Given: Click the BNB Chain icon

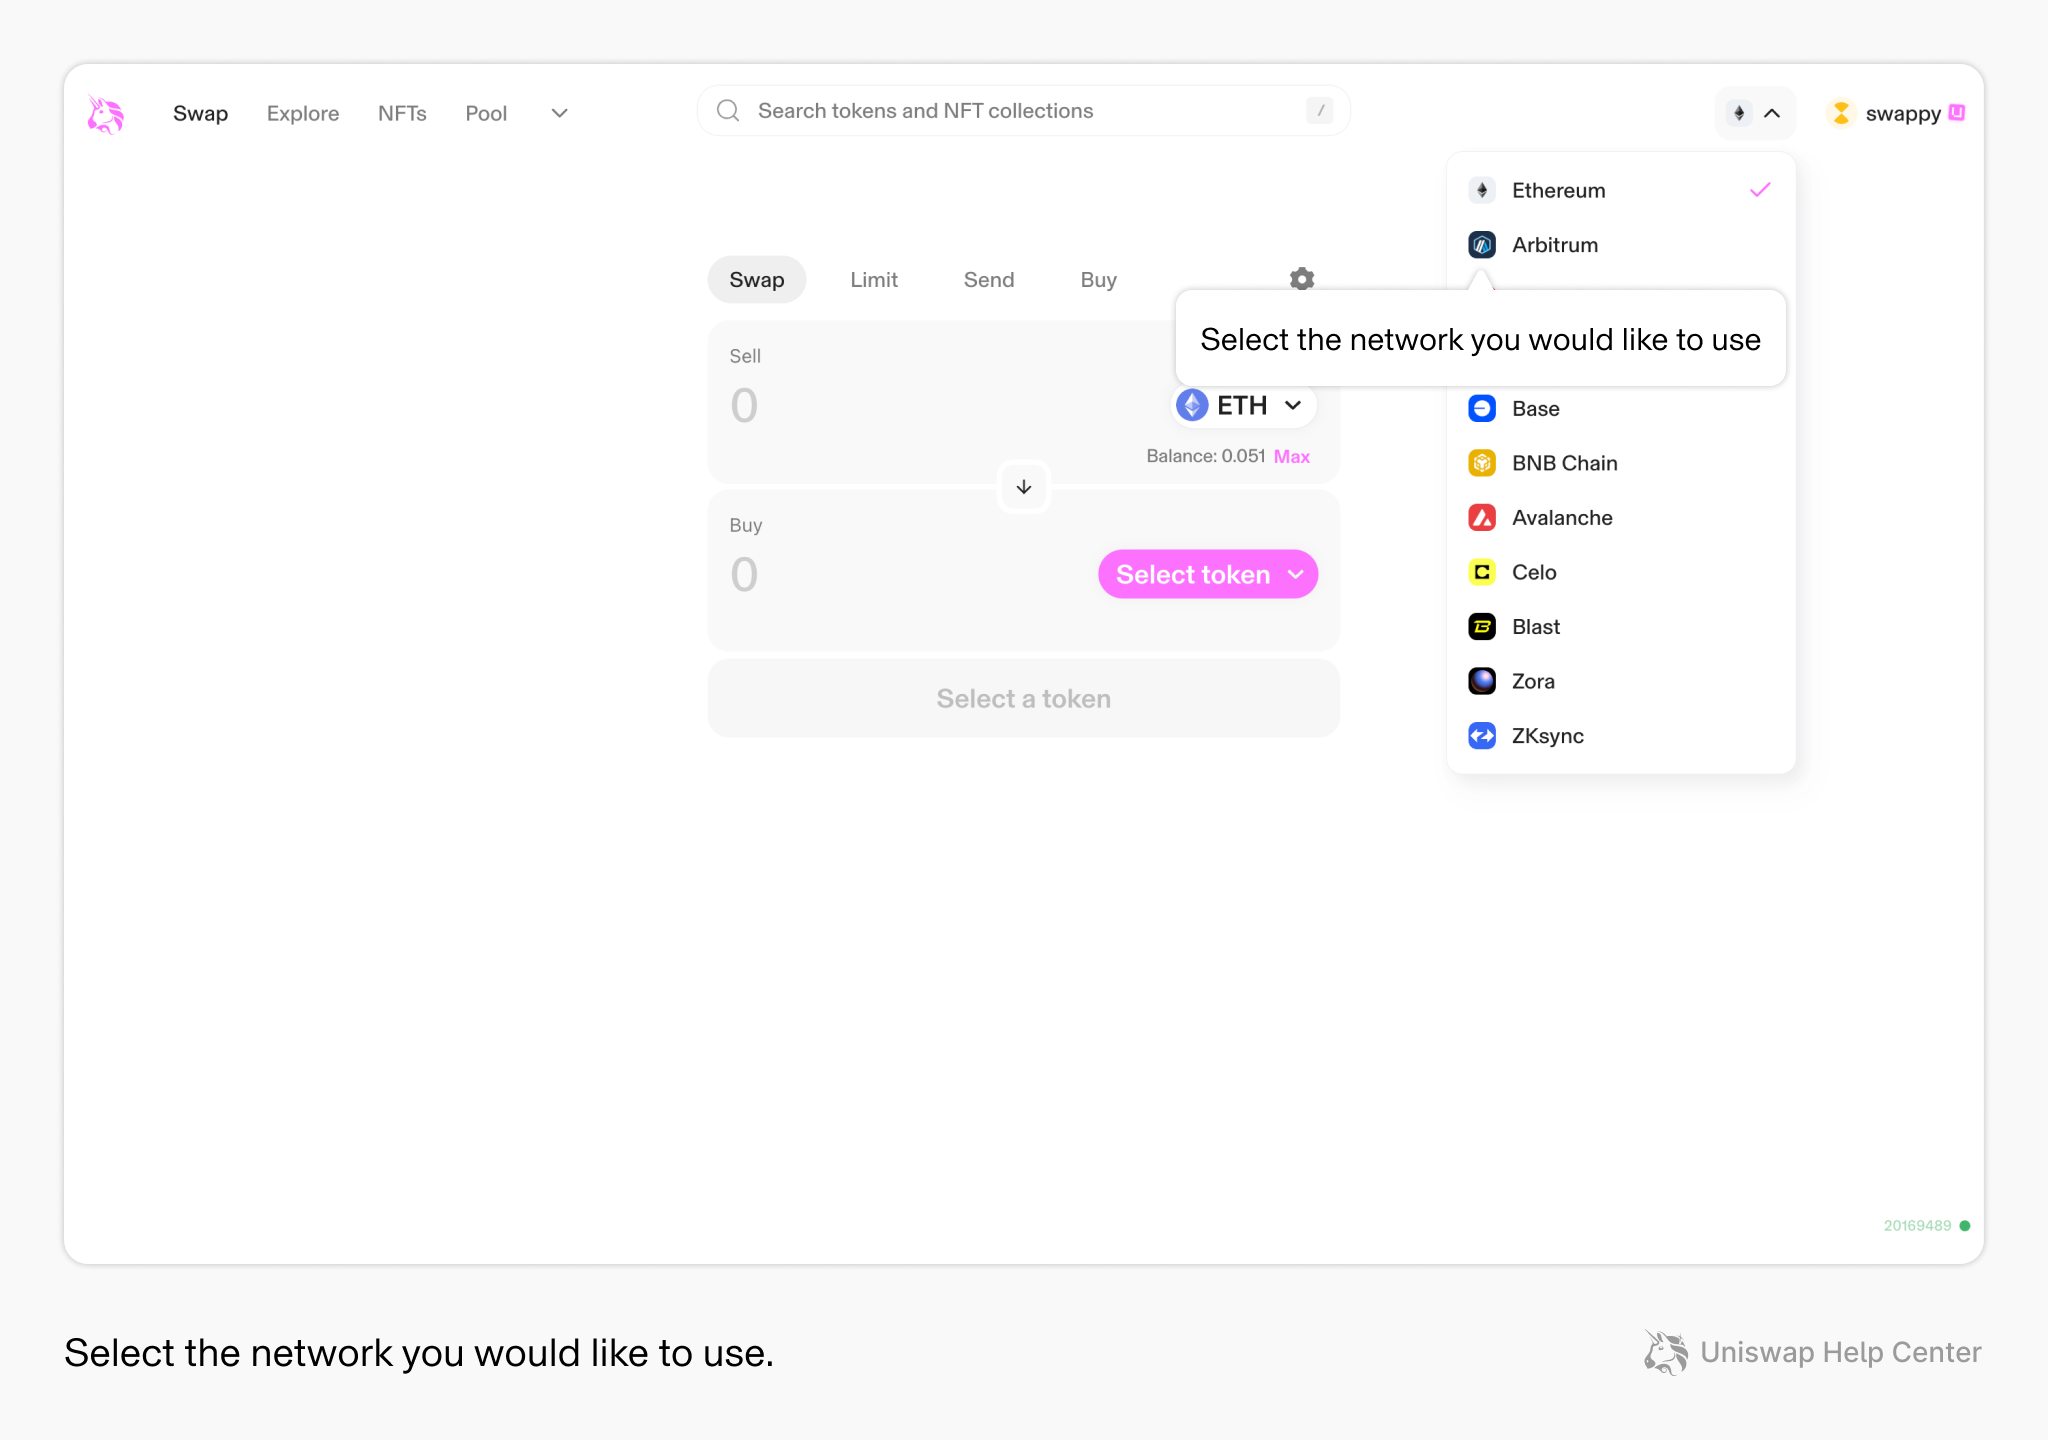Looking at the screenshot, I should (1482, 462).
